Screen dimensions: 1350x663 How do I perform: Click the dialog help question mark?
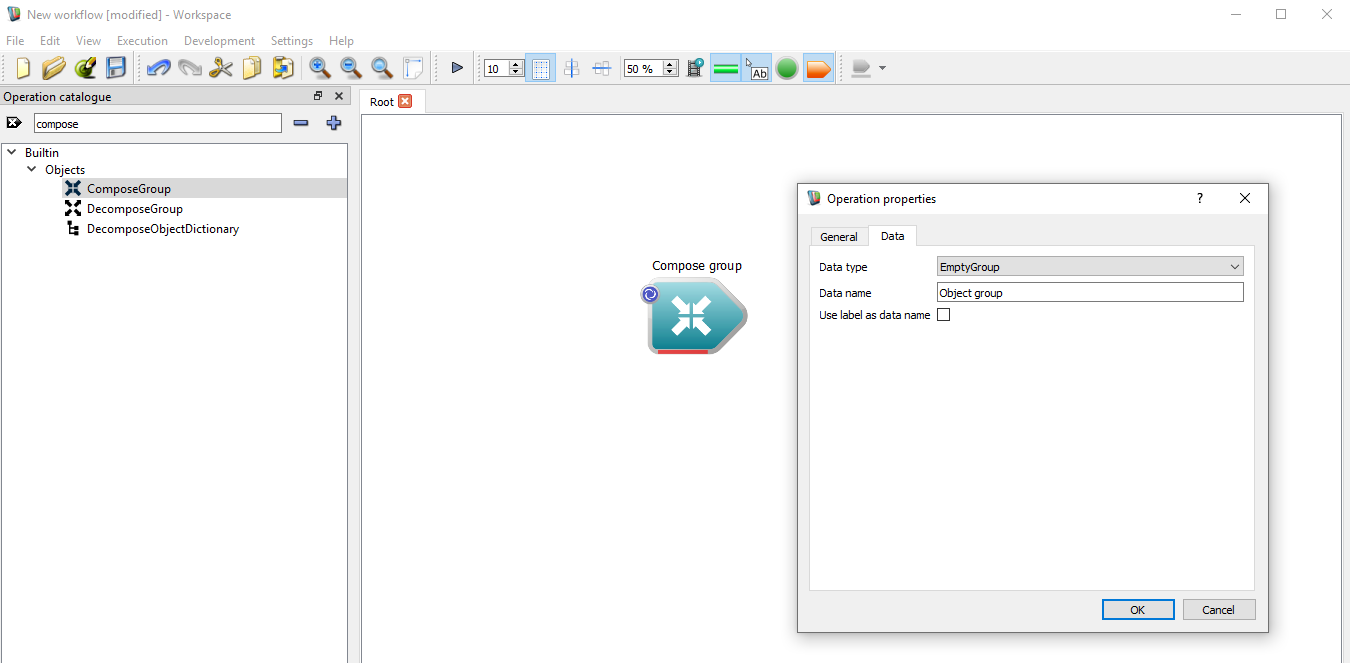tap(1200, 198)
